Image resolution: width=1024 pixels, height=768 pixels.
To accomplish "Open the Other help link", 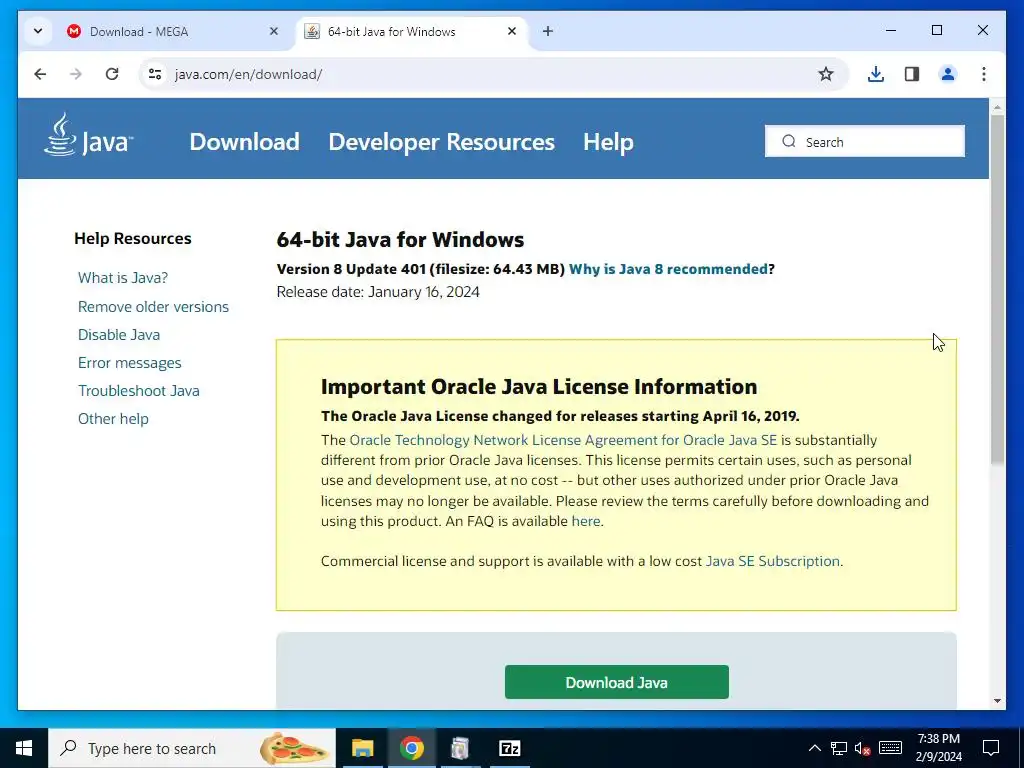I will [113, 419].
